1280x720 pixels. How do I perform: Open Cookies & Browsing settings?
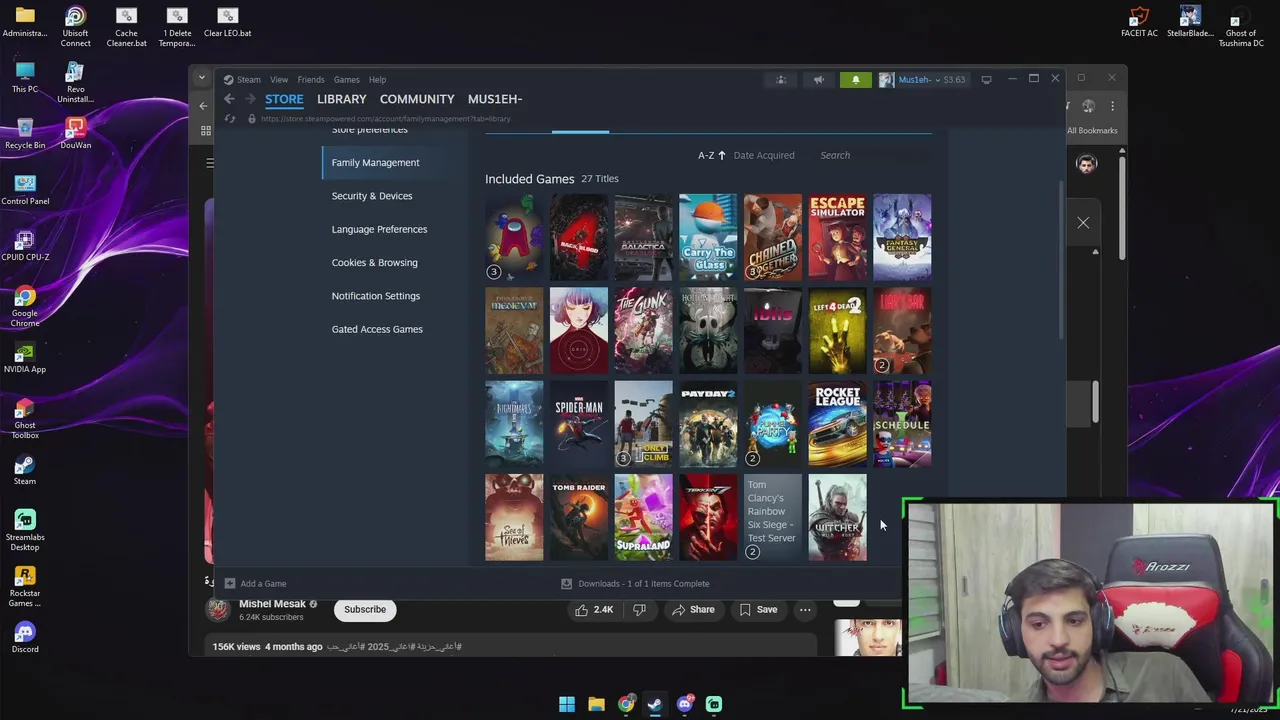coord(375,262)
